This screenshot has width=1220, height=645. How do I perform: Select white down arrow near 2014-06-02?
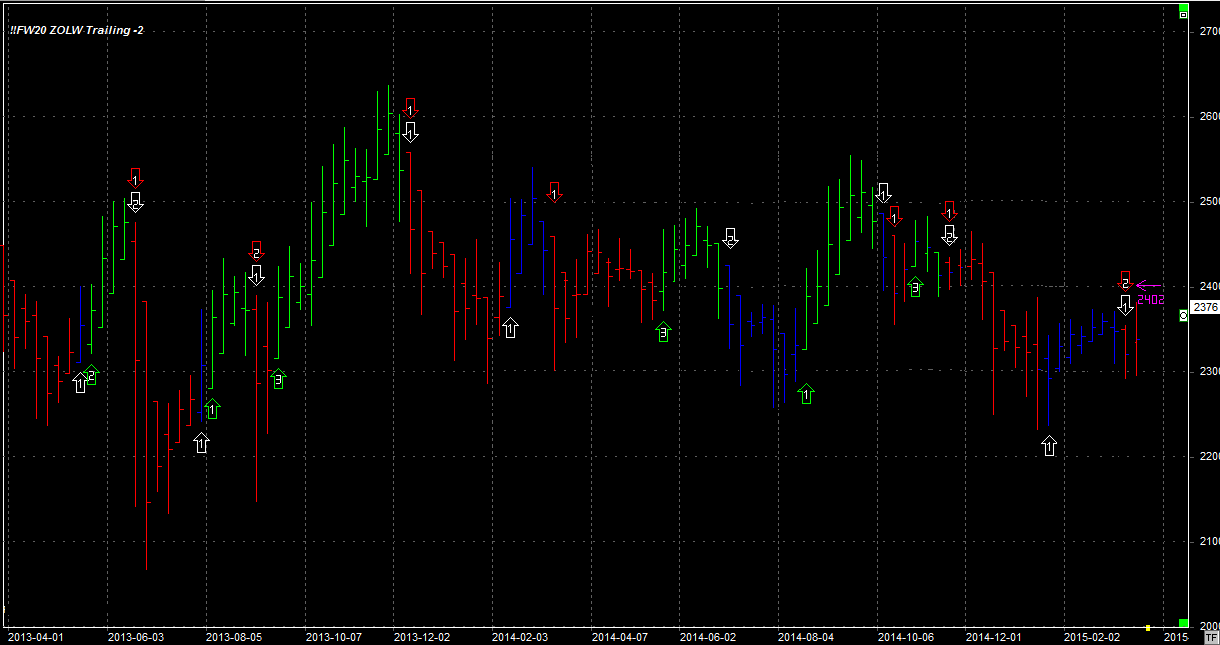(730, 238)
